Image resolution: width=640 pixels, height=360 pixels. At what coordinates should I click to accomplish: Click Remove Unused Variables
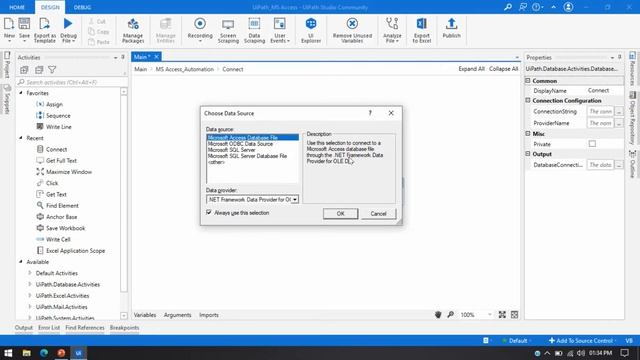(352, 30)
